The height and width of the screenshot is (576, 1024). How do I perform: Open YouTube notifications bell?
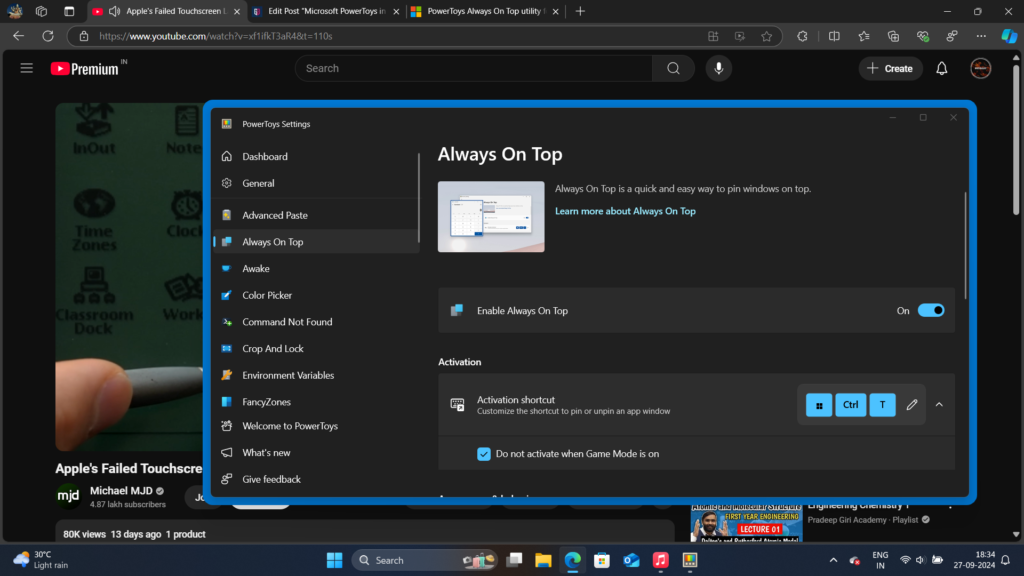942,69
